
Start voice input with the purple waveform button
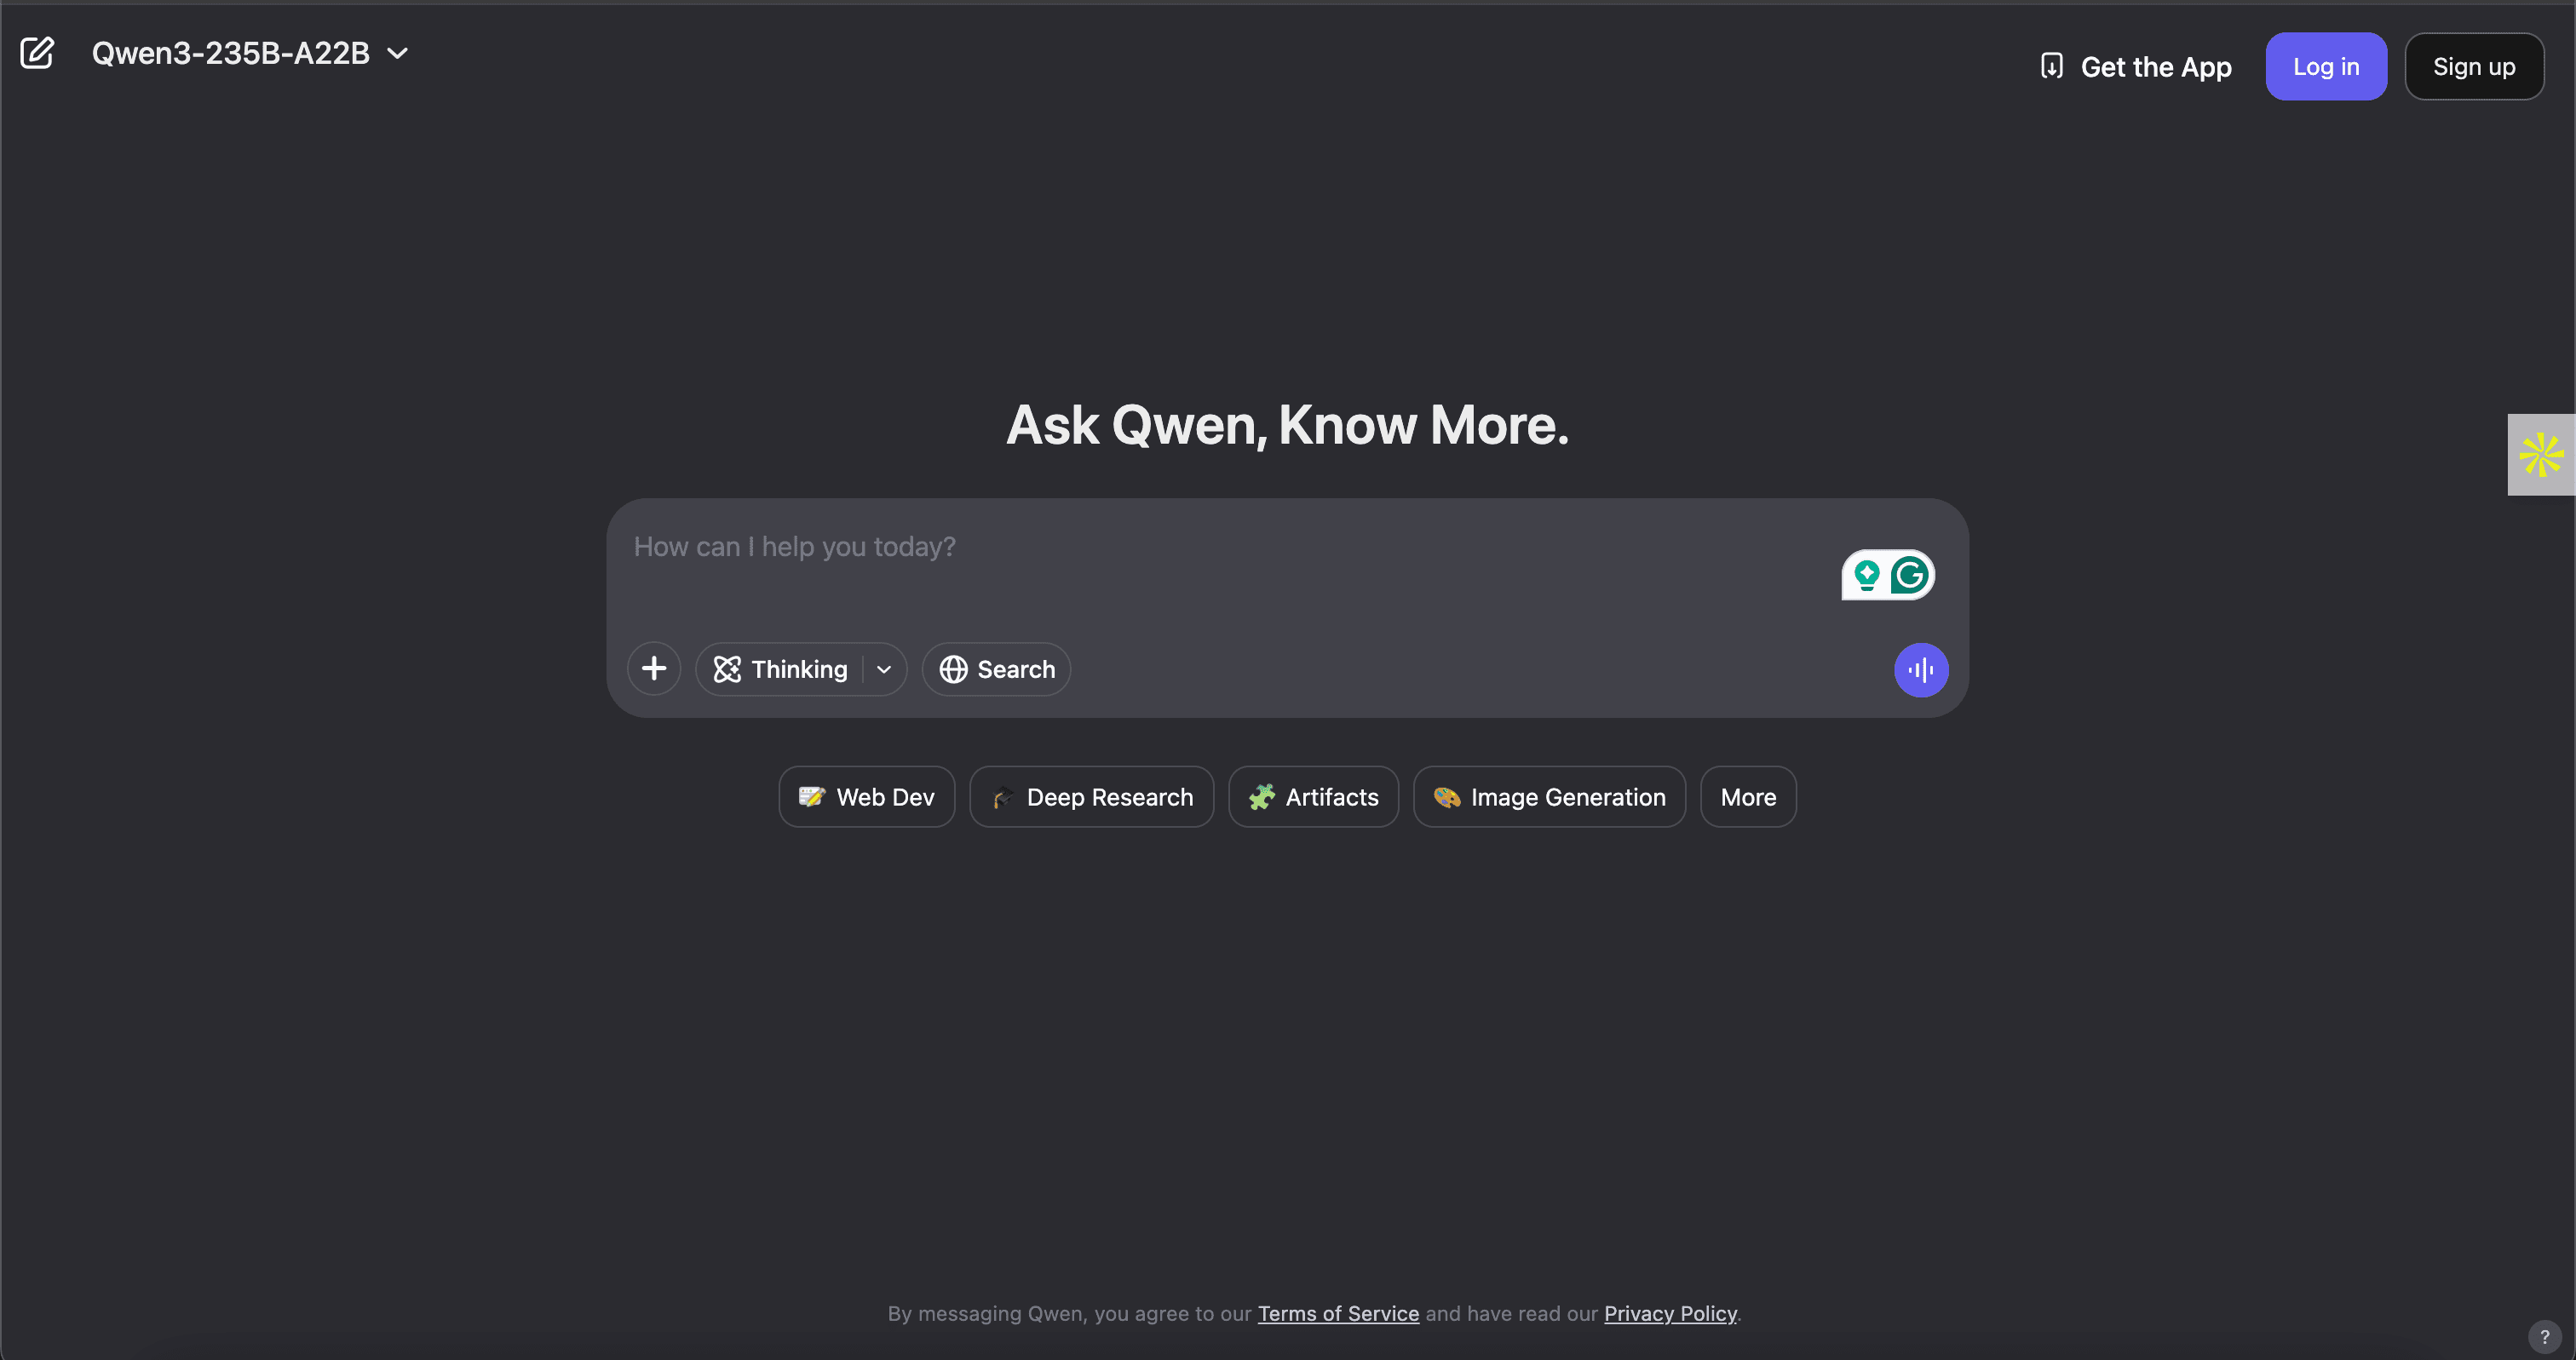click(1921, 670)
